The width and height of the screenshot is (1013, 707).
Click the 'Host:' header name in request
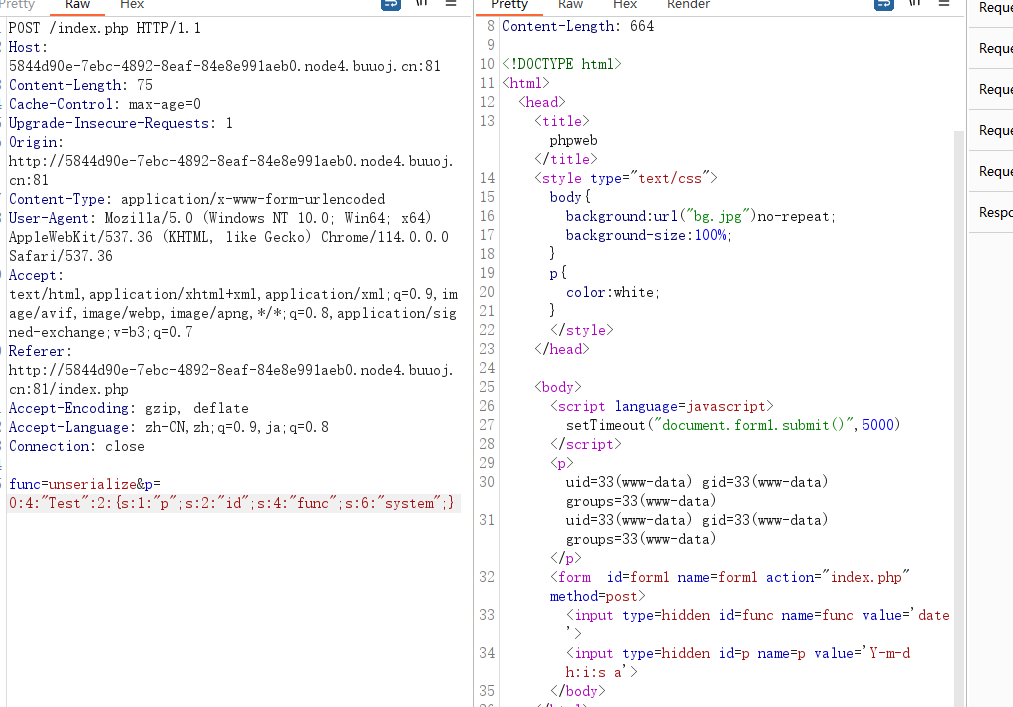[x=28, y=47]
